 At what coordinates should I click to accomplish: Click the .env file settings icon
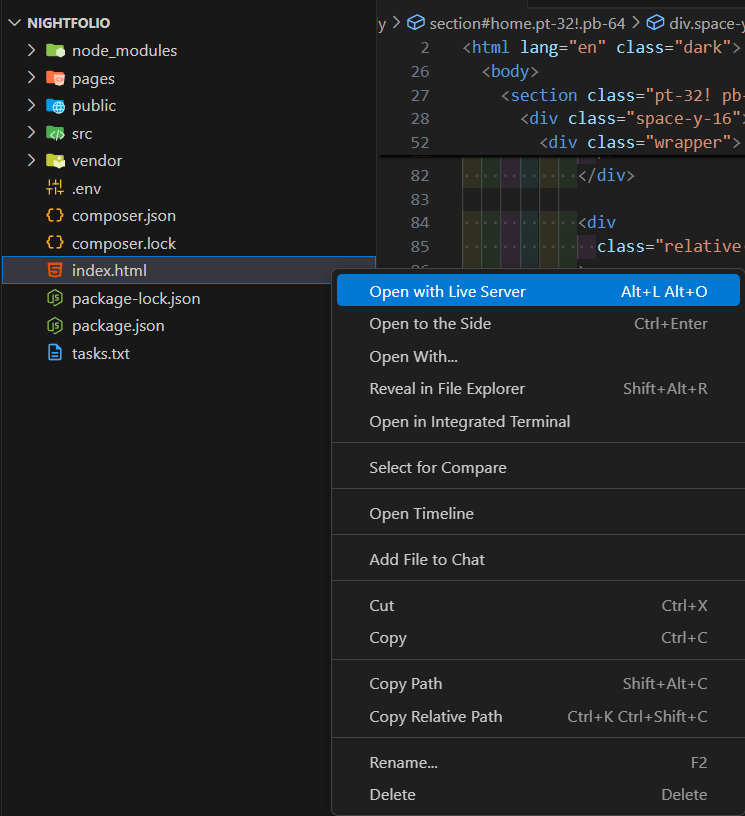[x=55, y=188]
